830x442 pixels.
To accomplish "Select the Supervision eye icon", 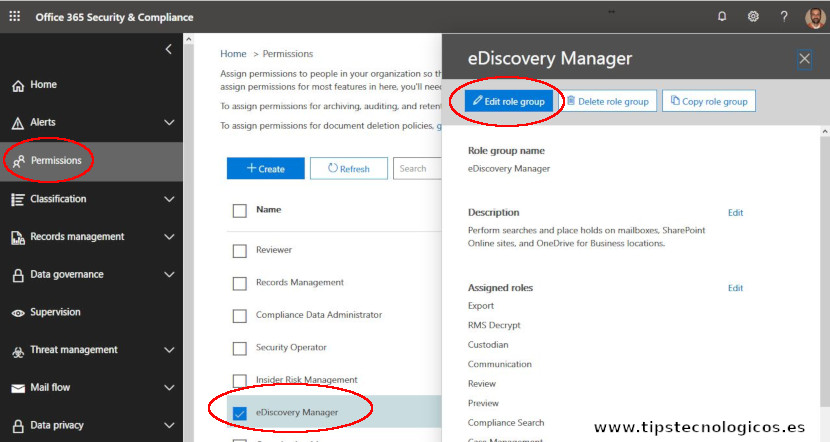I will [x=17, y=313].
